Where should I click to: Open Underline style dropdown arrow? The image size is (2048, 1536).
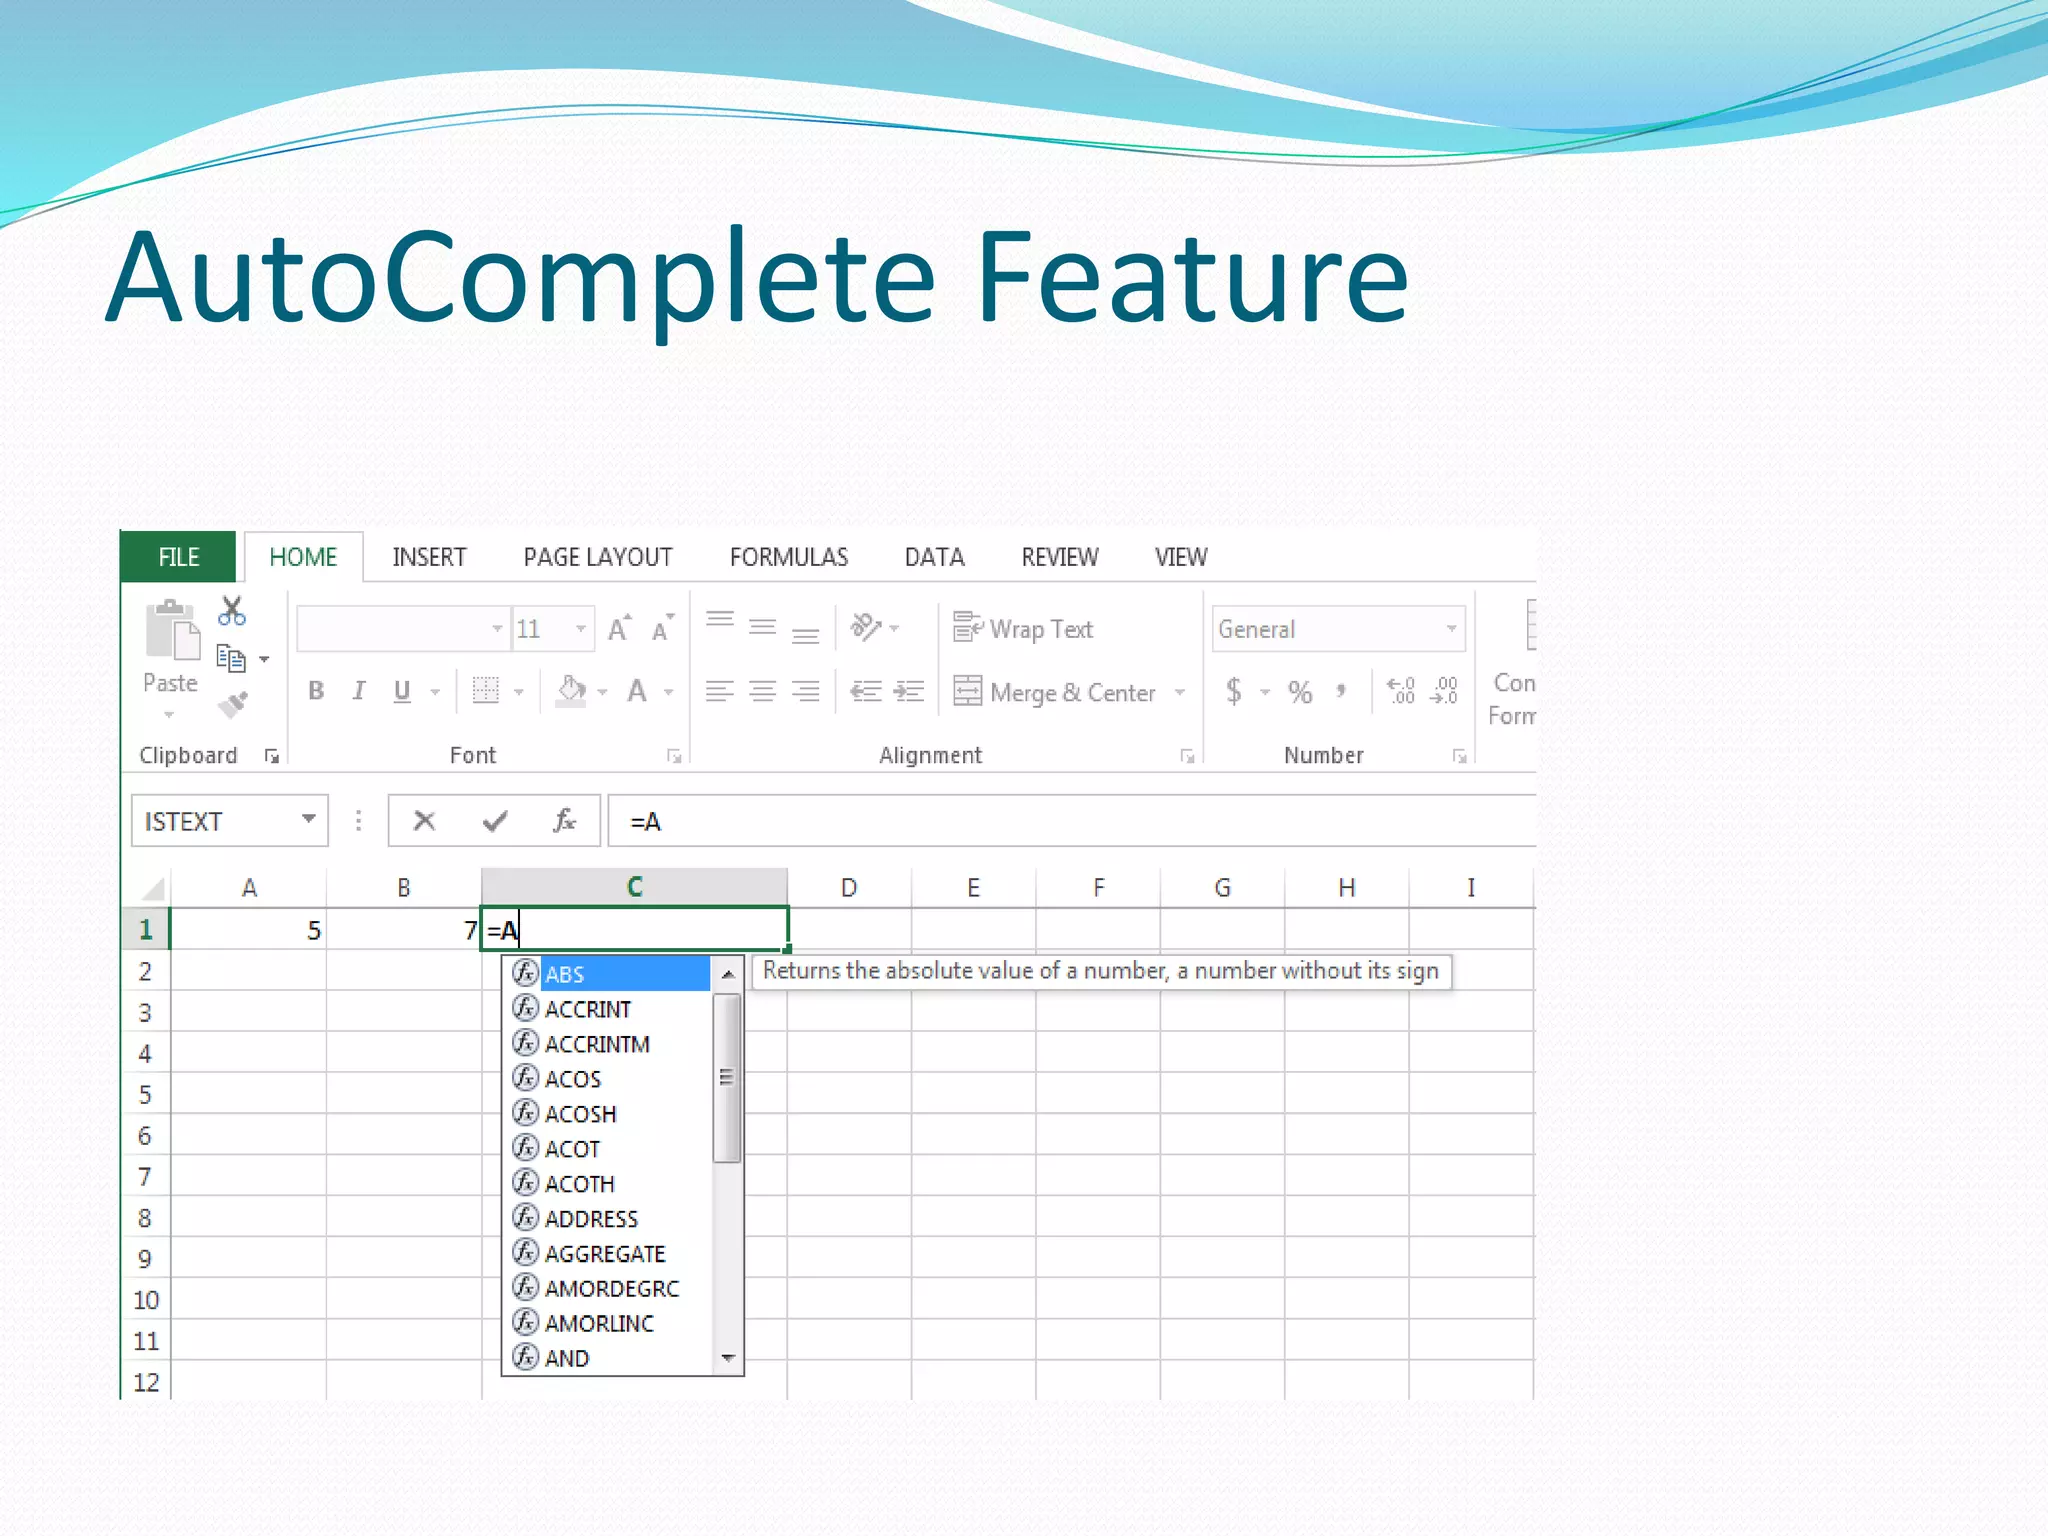(435, 692)
